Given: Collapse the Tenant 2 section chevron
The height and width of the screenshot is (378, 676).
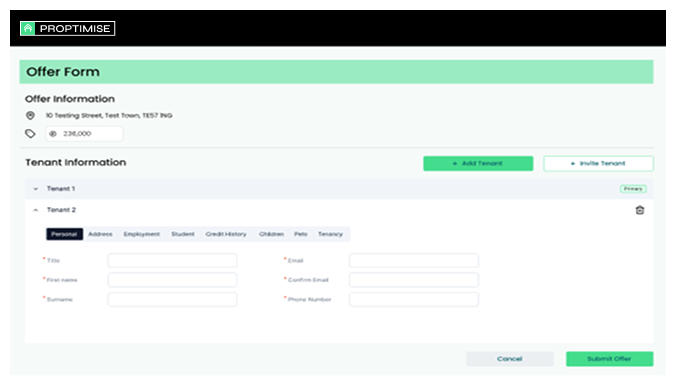Looking at the screenshot, I should click(x=36, y=210).
